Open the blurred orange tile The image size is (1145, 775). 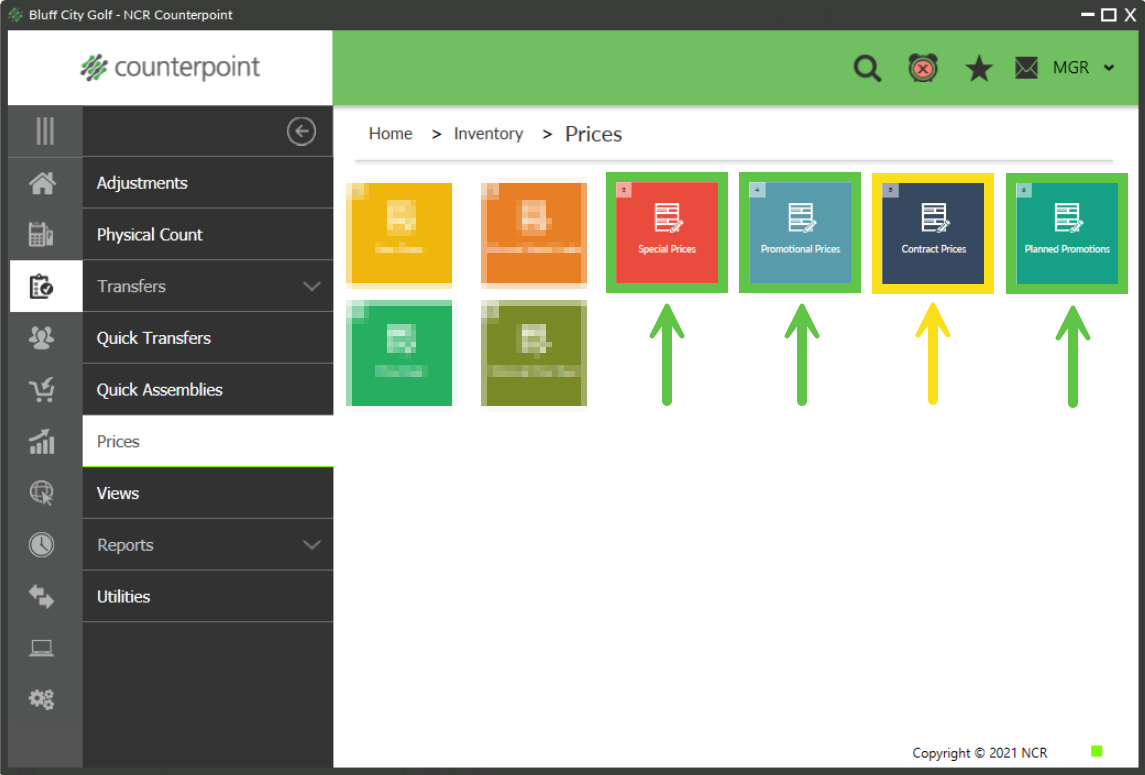(534, 233)
